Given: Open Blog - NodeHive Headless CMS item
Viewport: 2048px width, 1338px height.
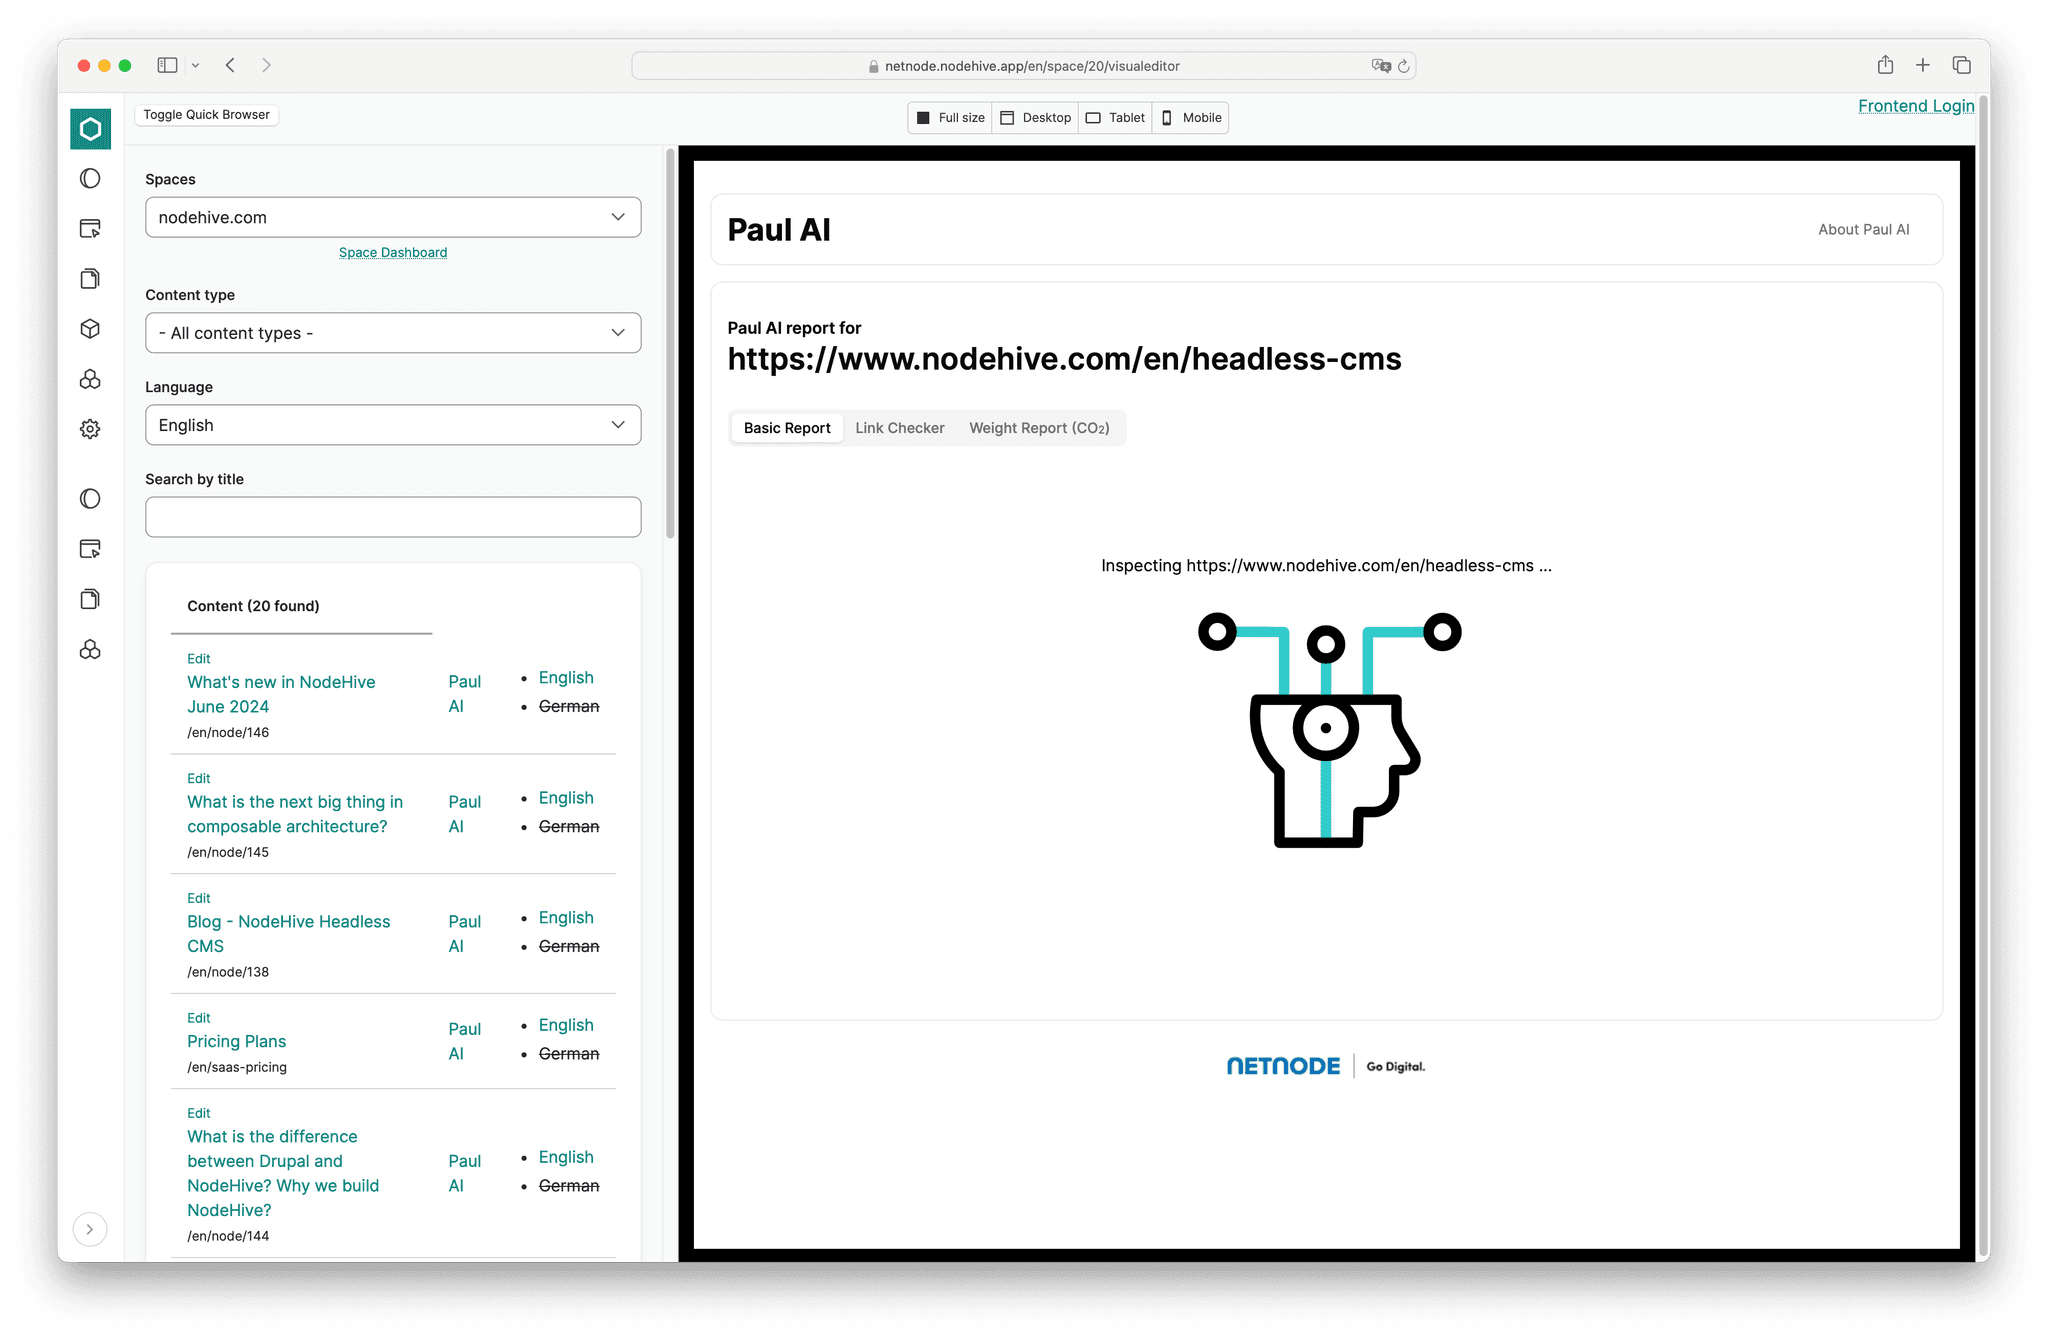Looking at the screenshot, I should tap(288, 934).
